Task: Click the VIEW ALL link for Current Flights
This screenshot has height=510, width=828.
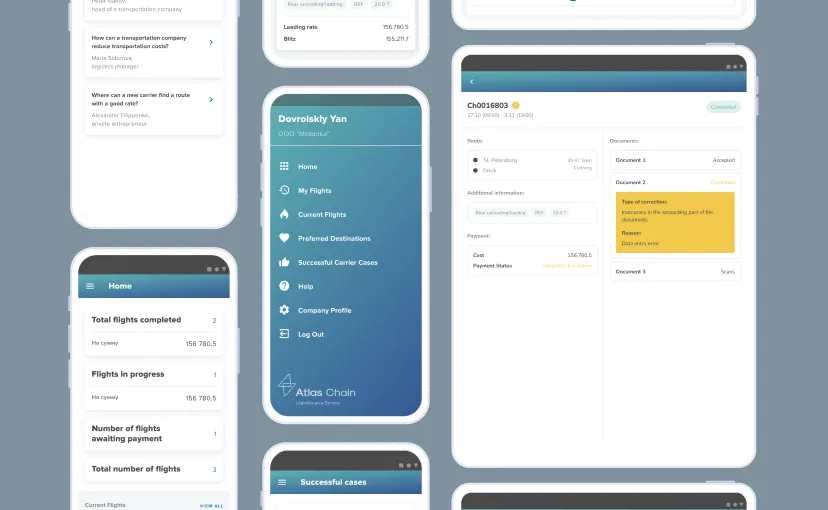Action: click(211, 505)
